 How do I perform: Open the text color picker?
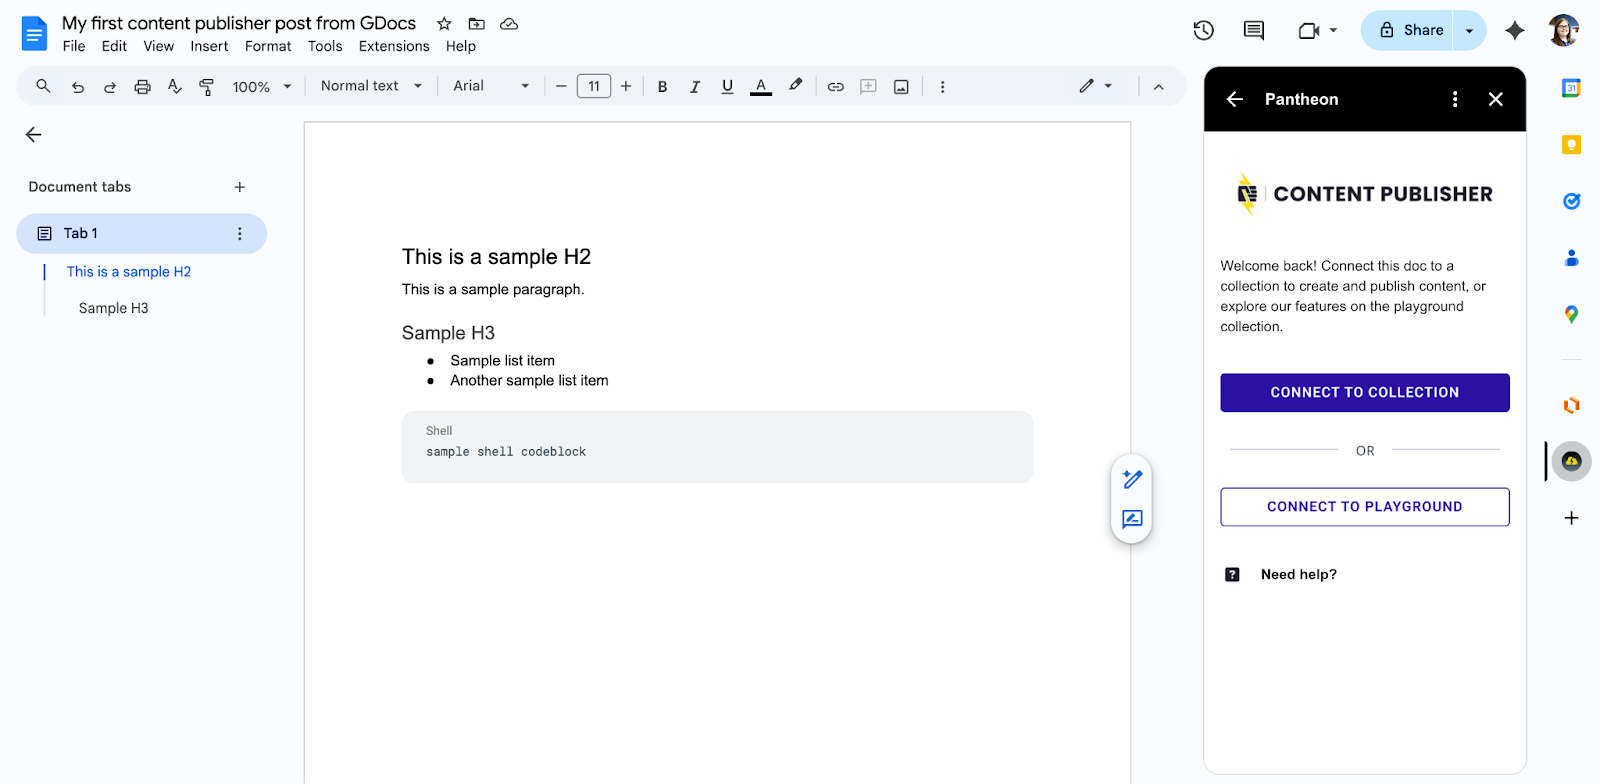click(x=761, y=87)
